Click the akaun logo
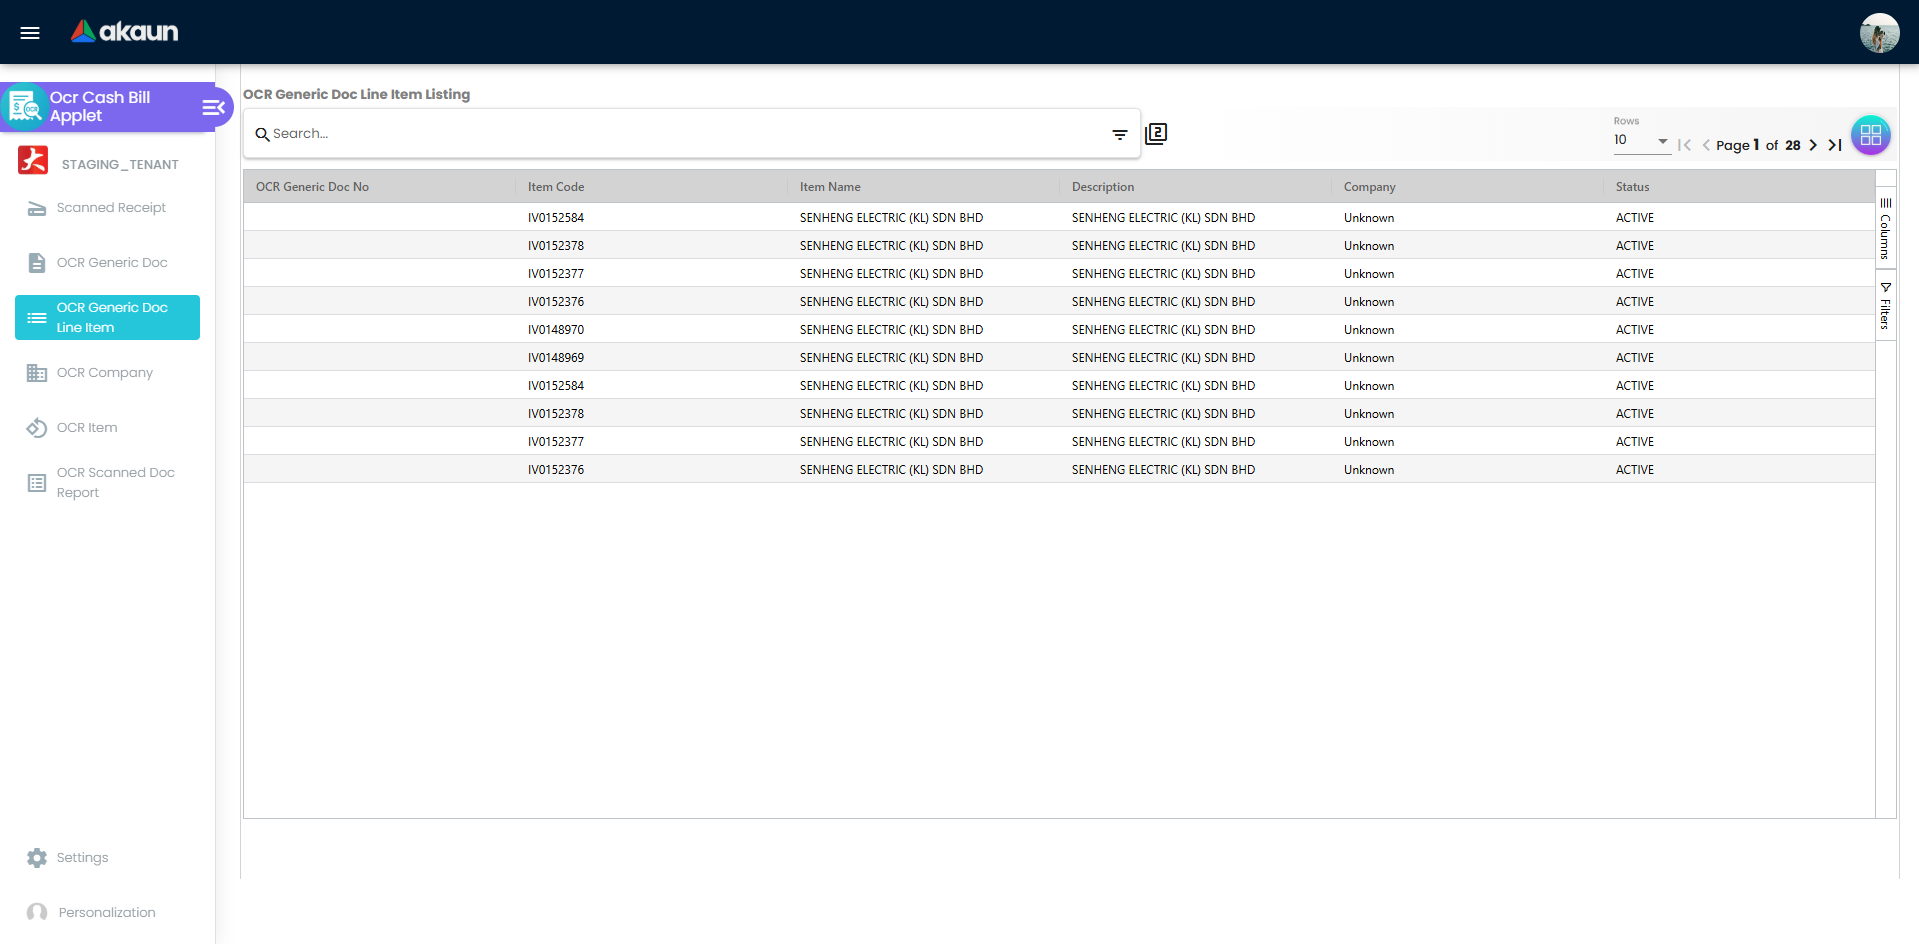 (124, 32)
